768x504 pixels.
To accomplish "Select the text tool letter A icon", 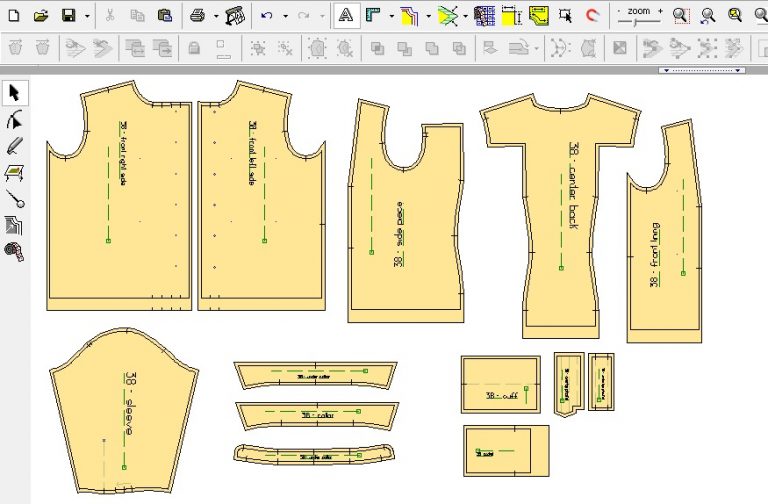I will 346,16.
